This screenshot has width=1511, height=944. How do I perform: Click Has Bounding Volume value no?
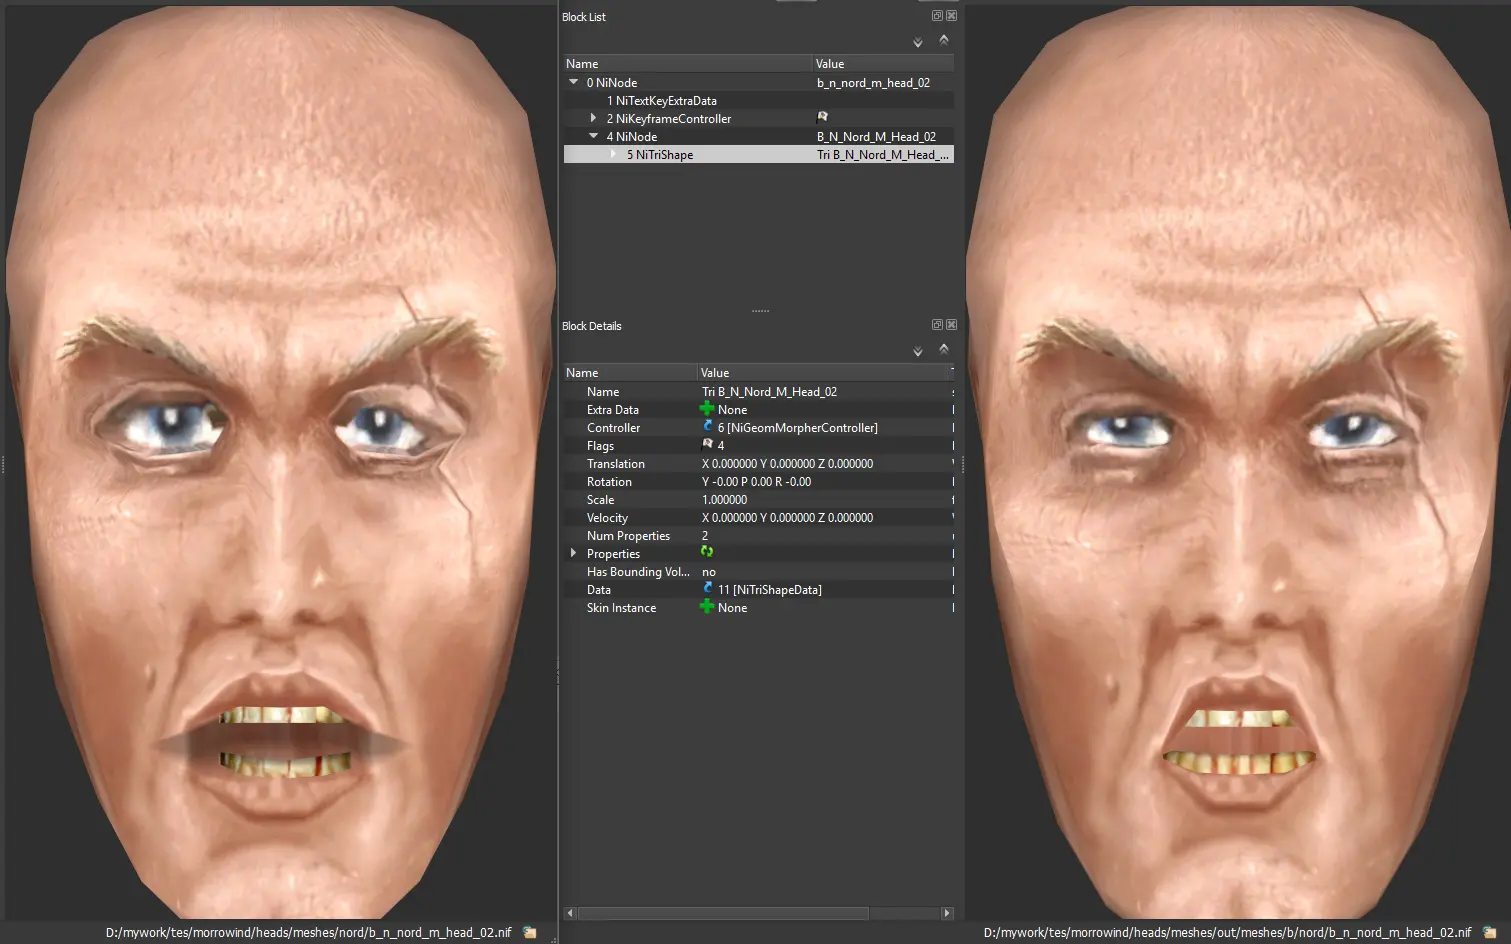(709, 572)
